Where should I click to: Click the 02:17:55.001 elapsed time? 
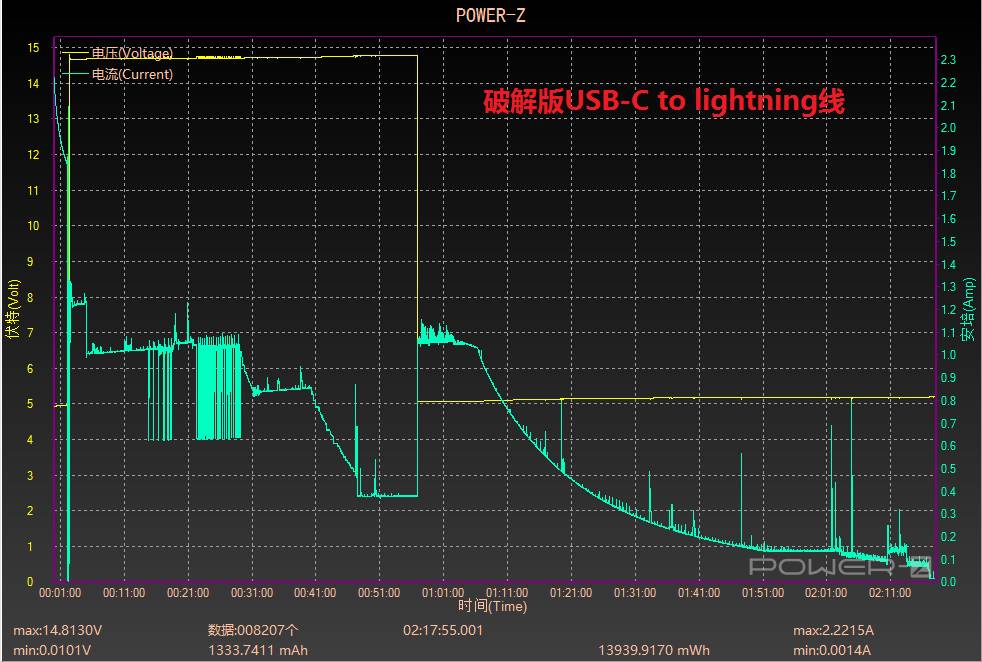pos(443,630)
